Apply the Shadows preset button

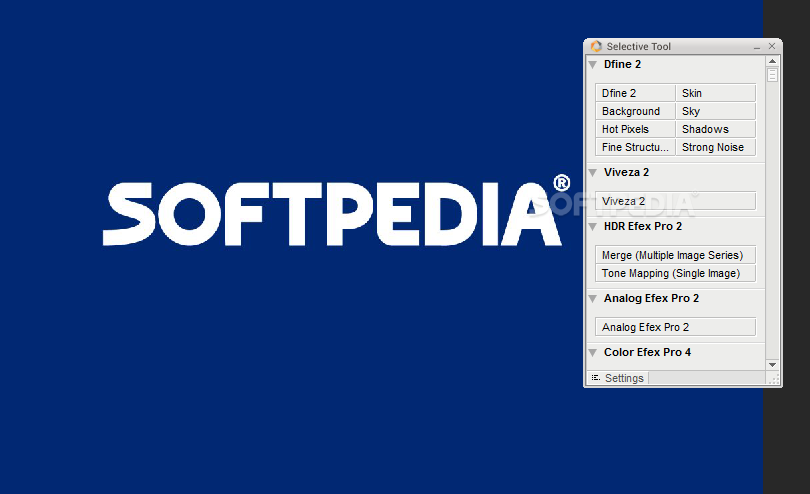[716, 129]
